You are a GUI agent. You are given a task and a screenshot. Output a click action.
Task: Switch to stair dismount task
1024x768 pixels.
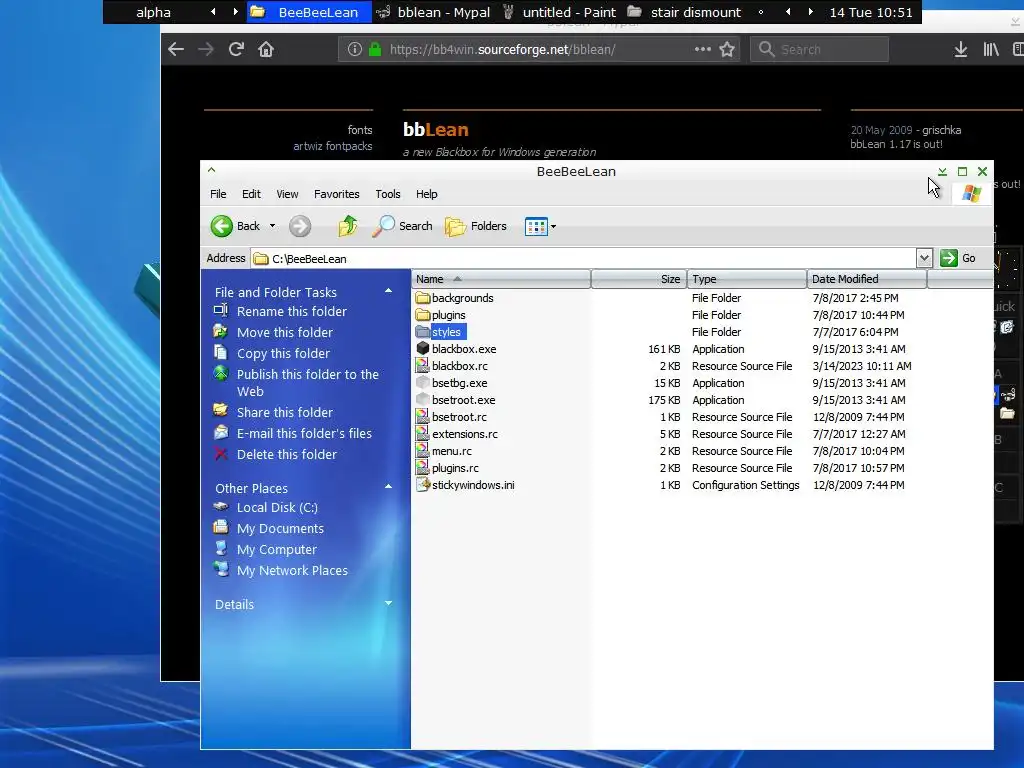click(685, 12)
